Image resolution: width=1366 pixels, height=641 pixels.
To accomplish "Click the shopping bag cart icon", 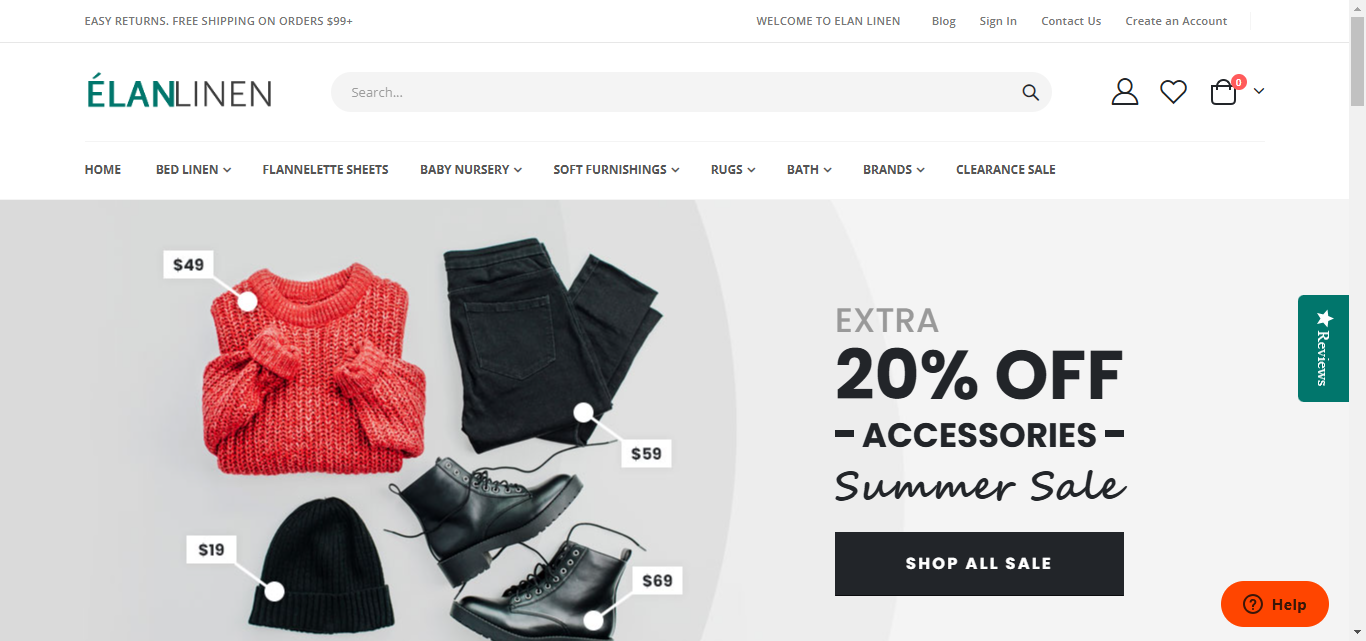I will click(1224, 92).
